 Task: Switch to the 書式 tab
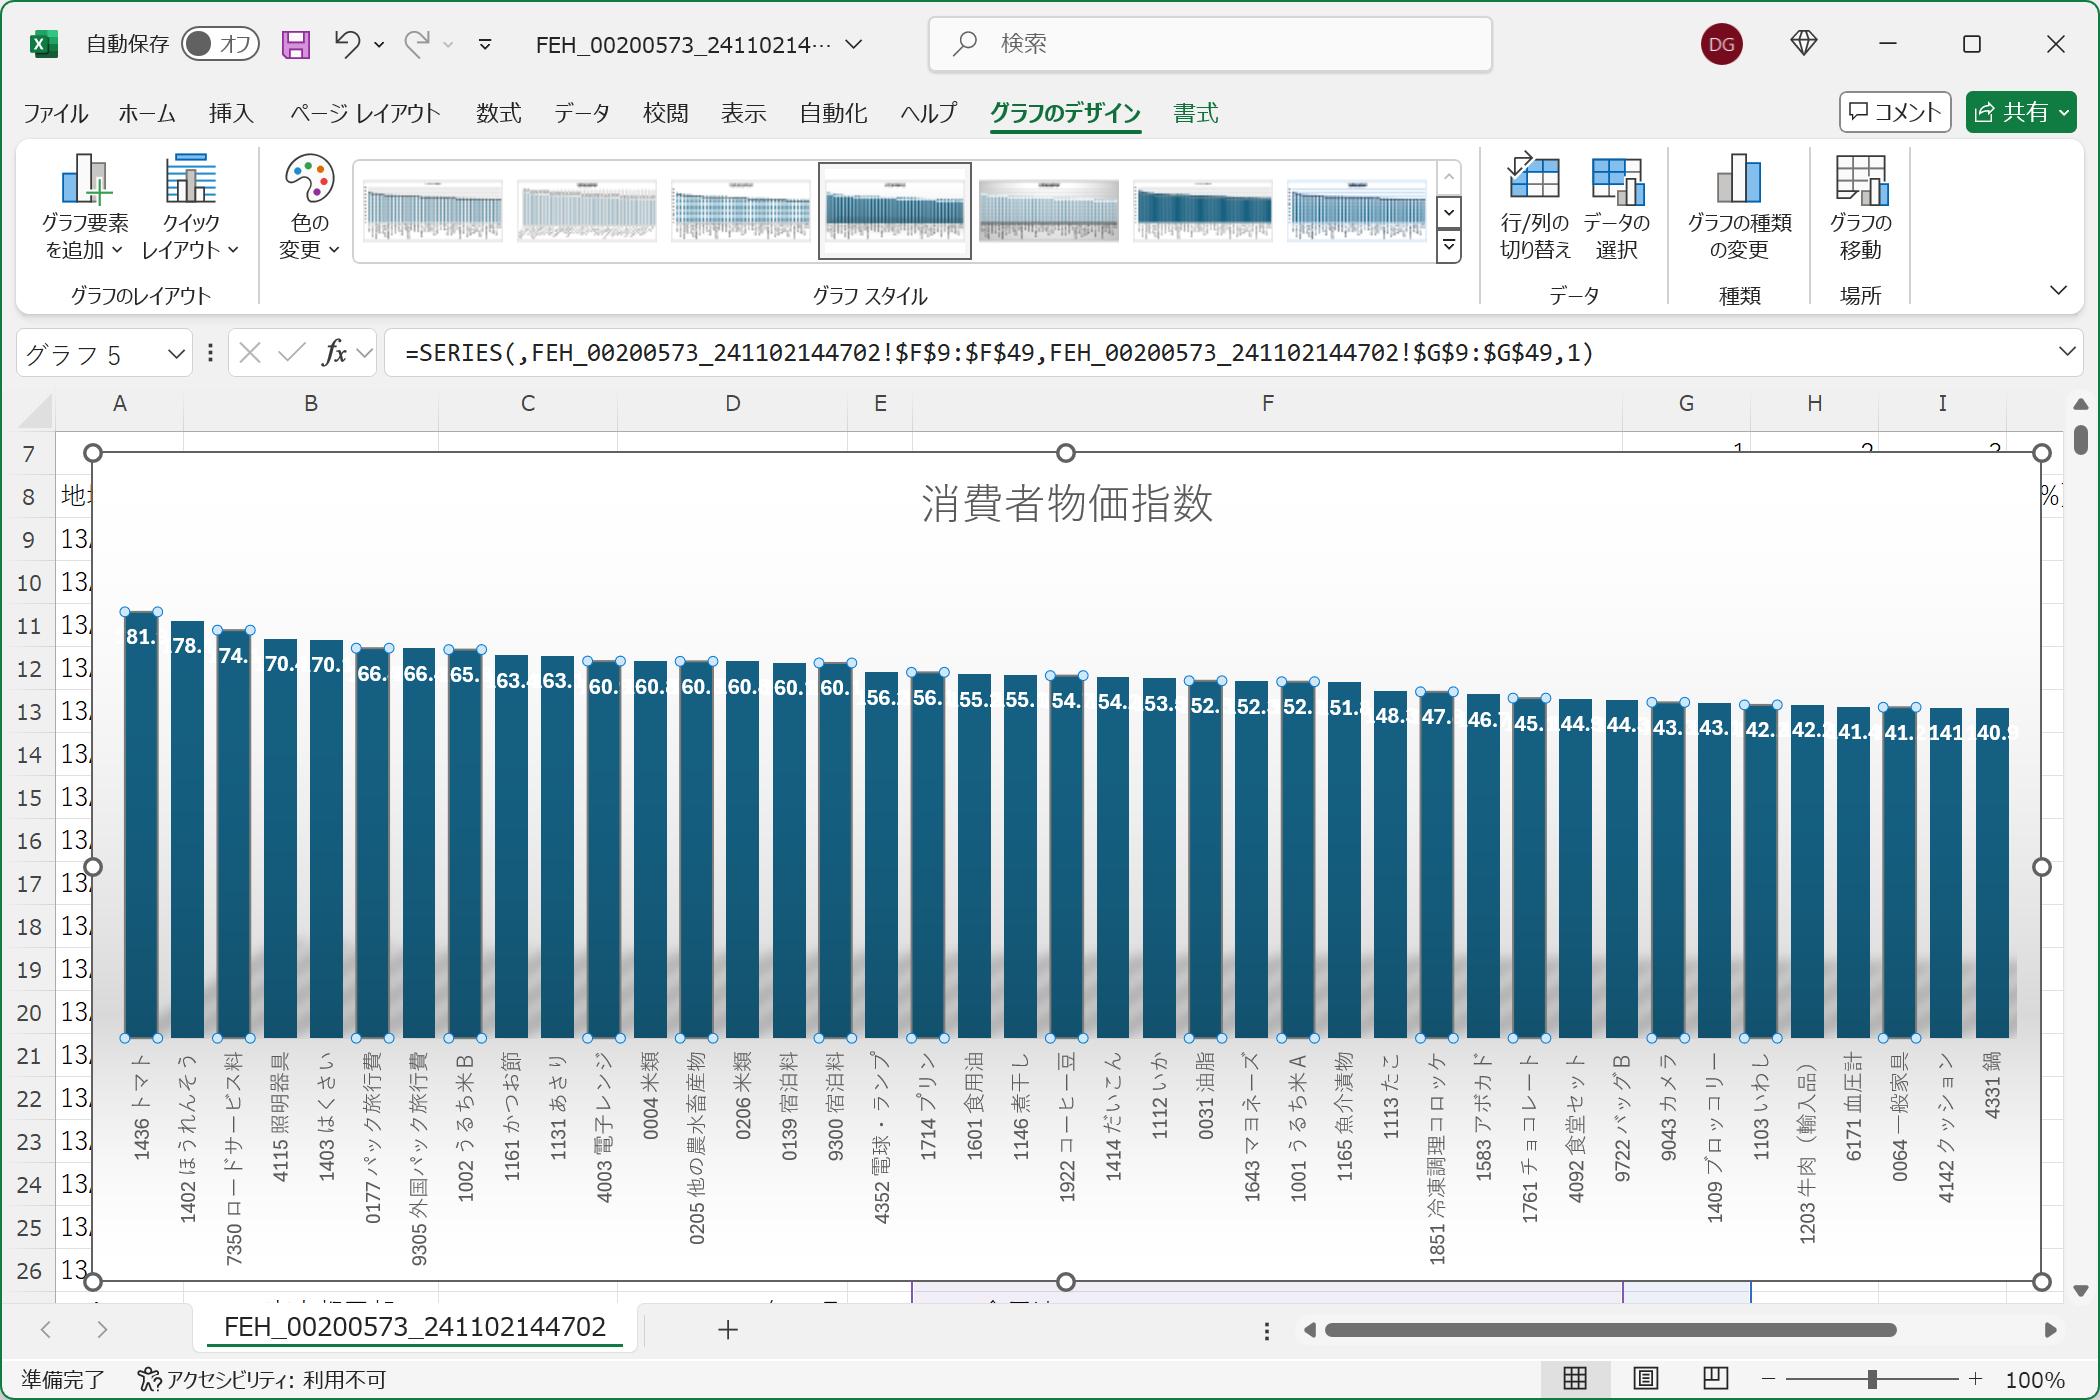1195,113
